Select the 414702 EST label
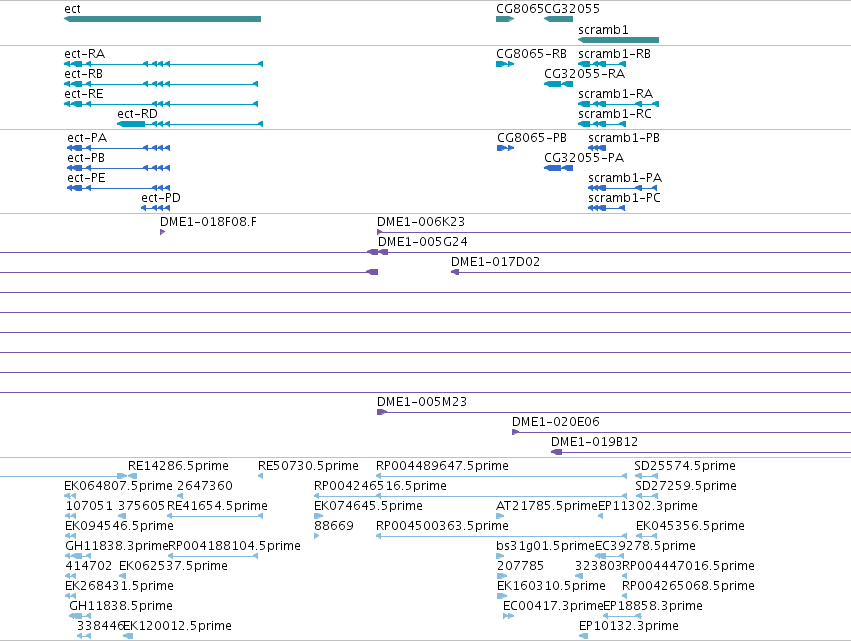Image resolution: width=851 pixels, height=641 pixels. click(88, 567)
